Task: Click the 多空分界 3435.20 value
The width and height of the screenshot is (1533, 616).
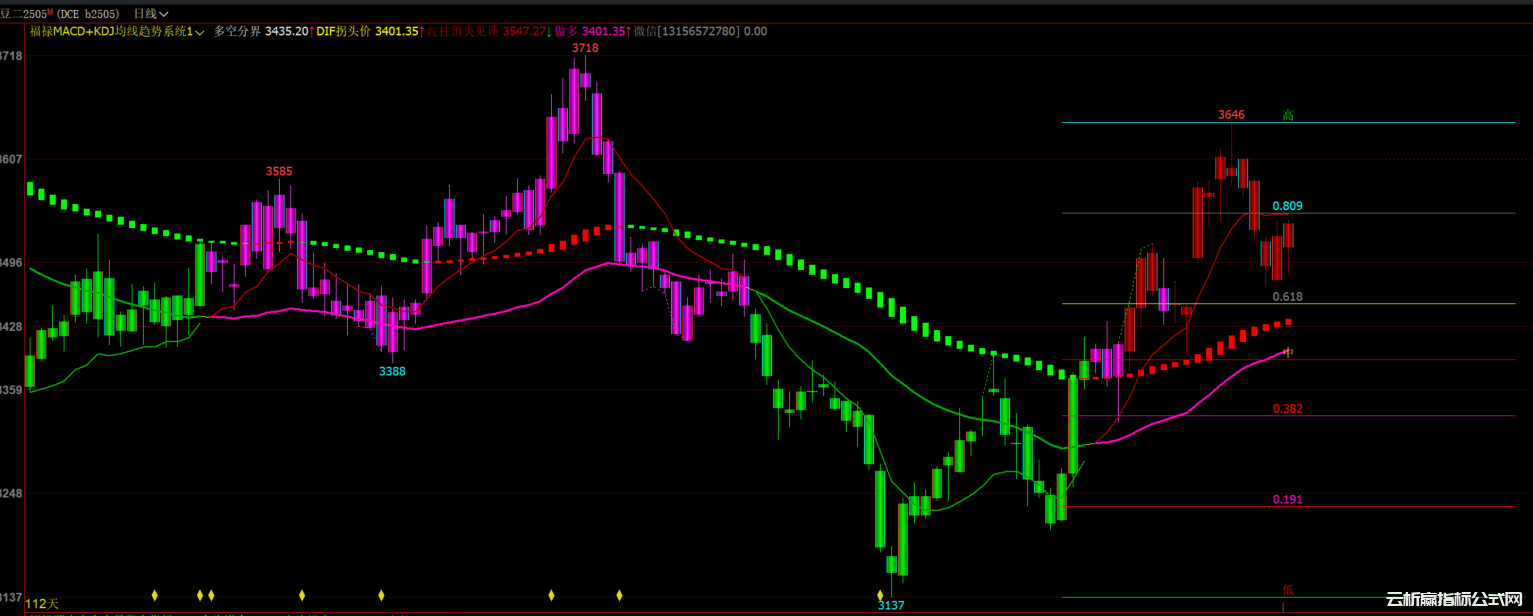Action: click(x=261, y=31)
